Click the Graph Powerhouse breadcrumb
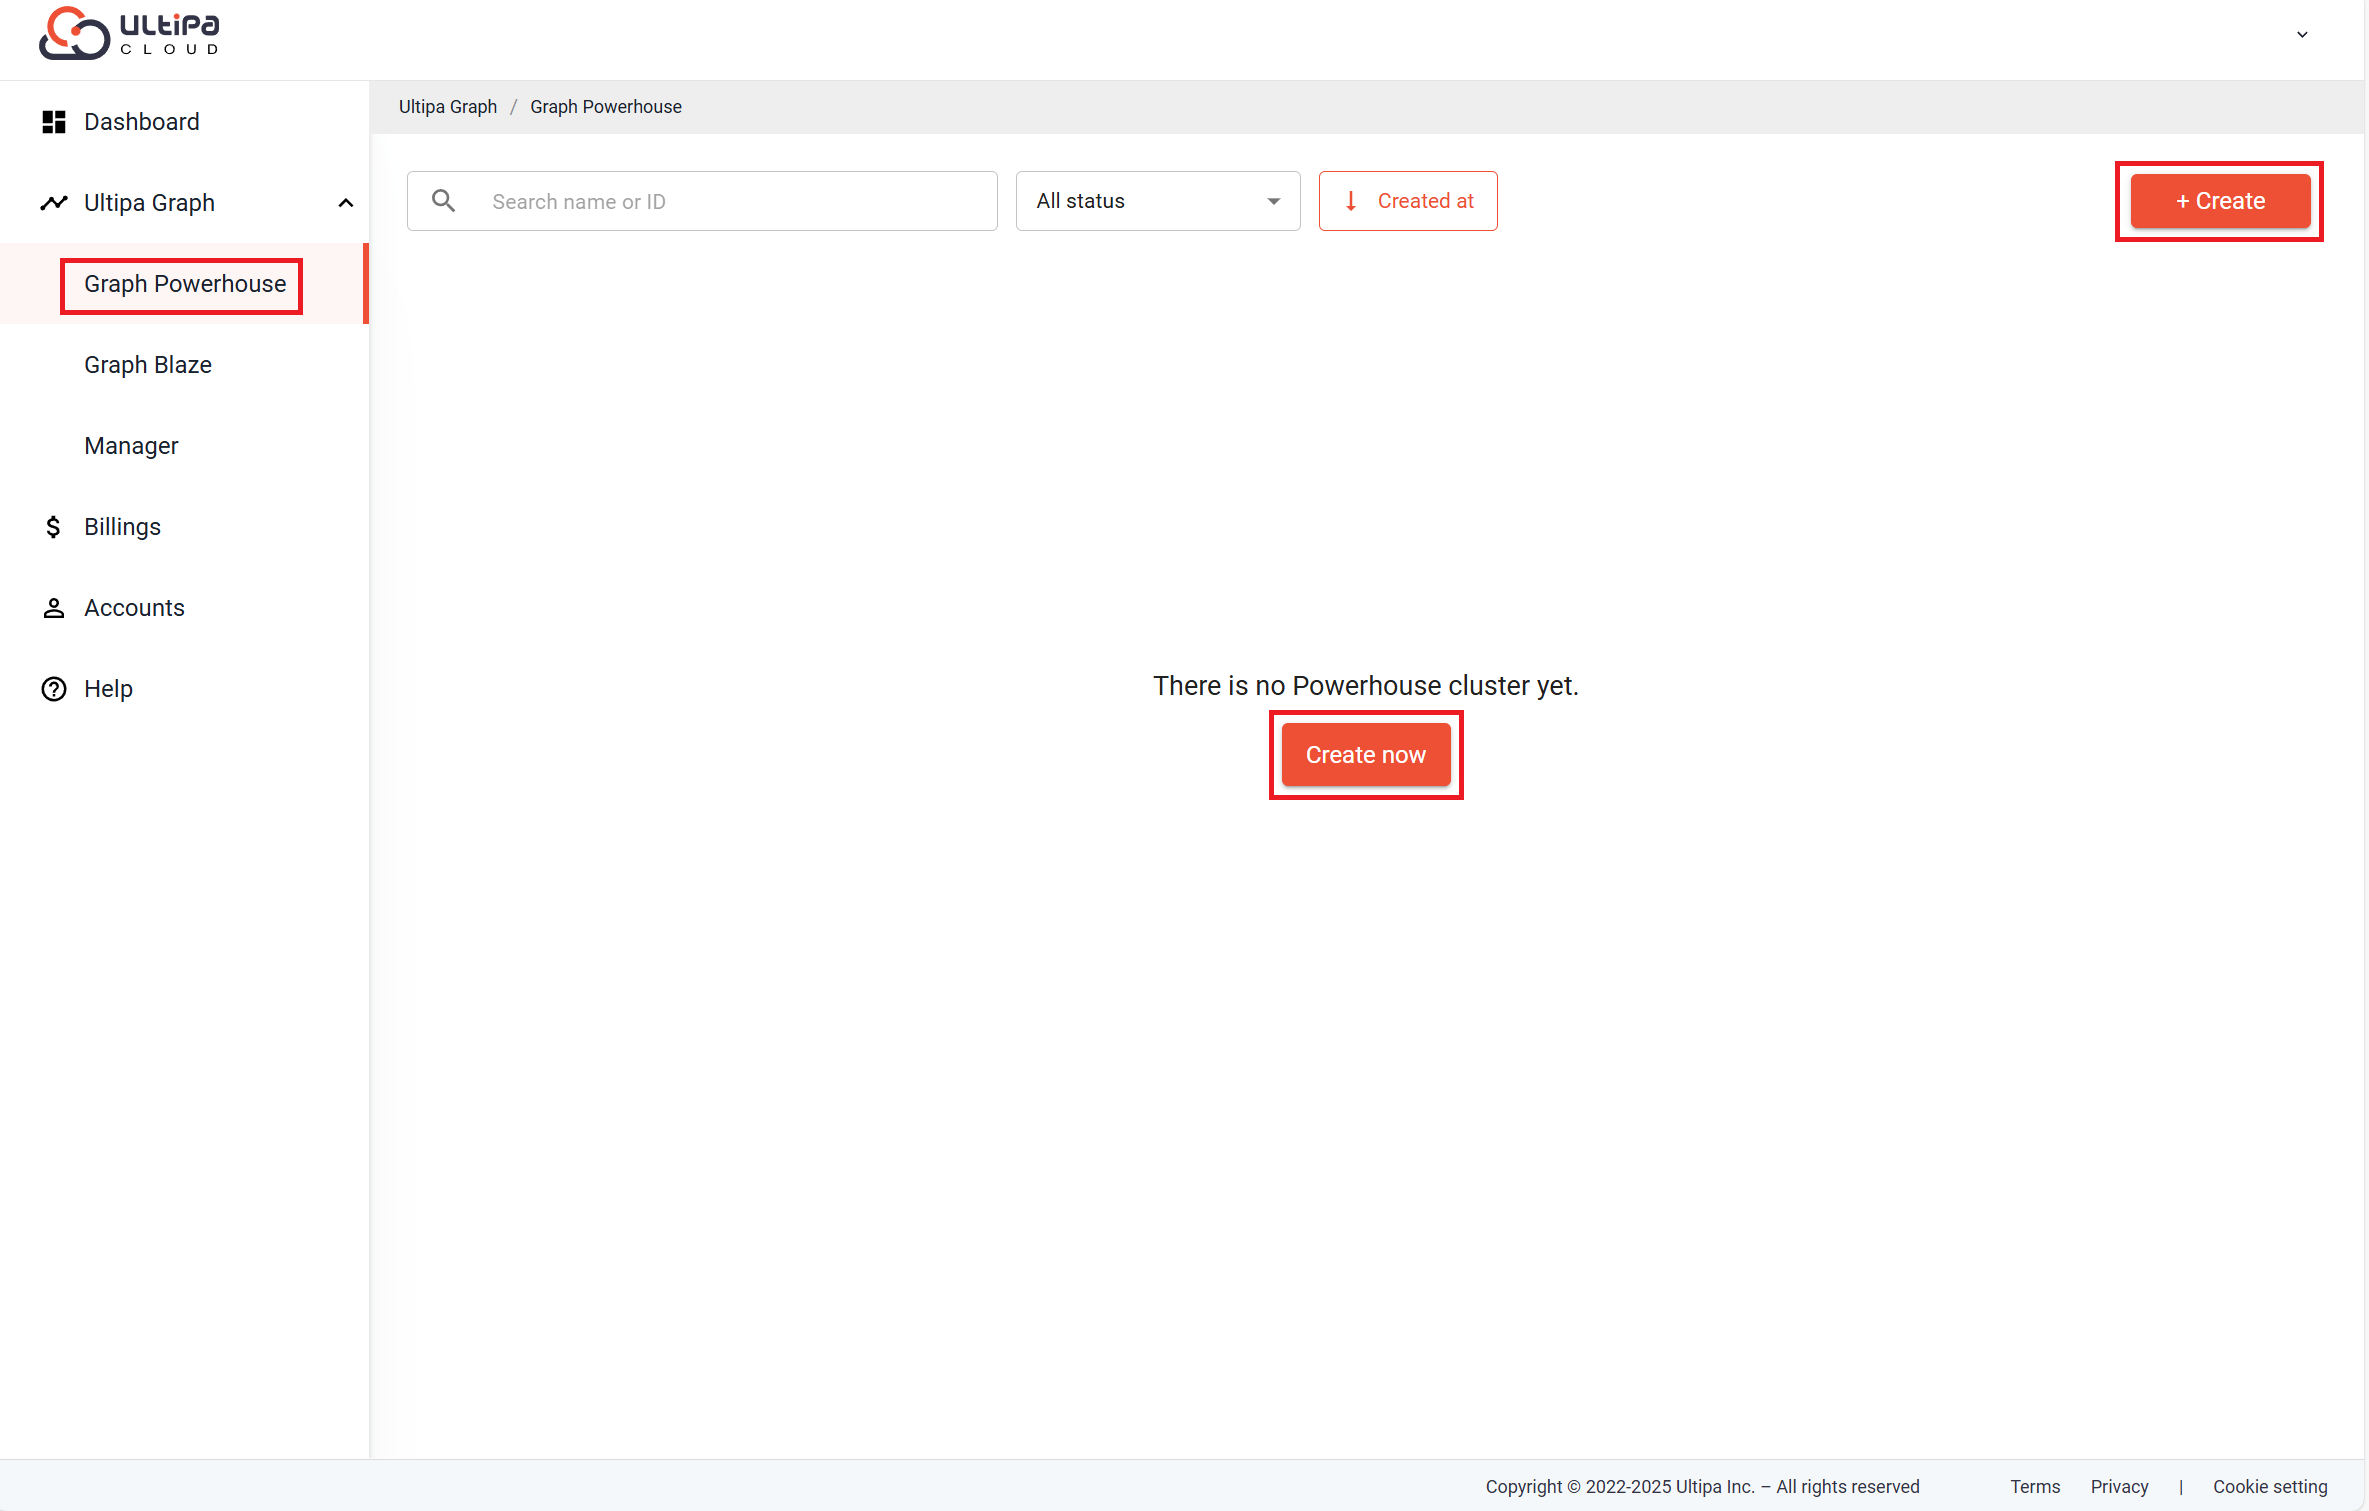The height and width of the screenshot is (1511, 2369). point(606,107)
